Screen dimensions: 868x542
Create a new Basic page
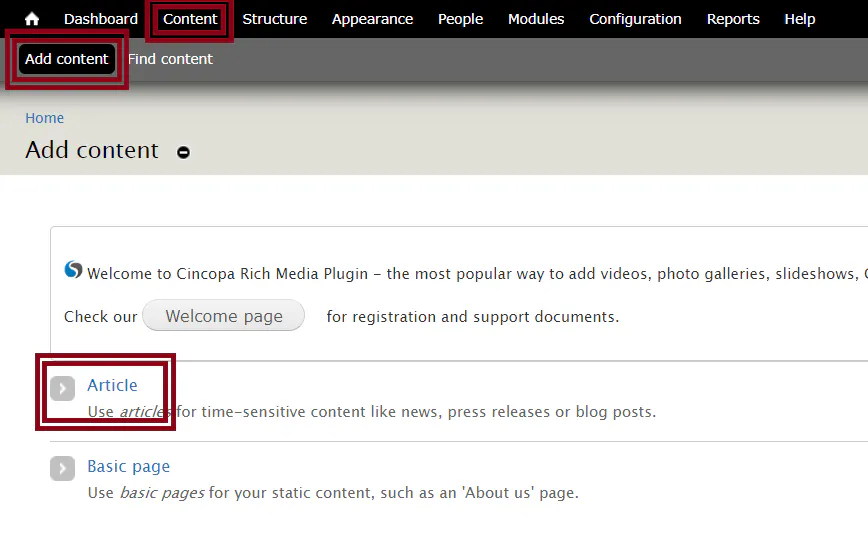[x=128, y=466]
